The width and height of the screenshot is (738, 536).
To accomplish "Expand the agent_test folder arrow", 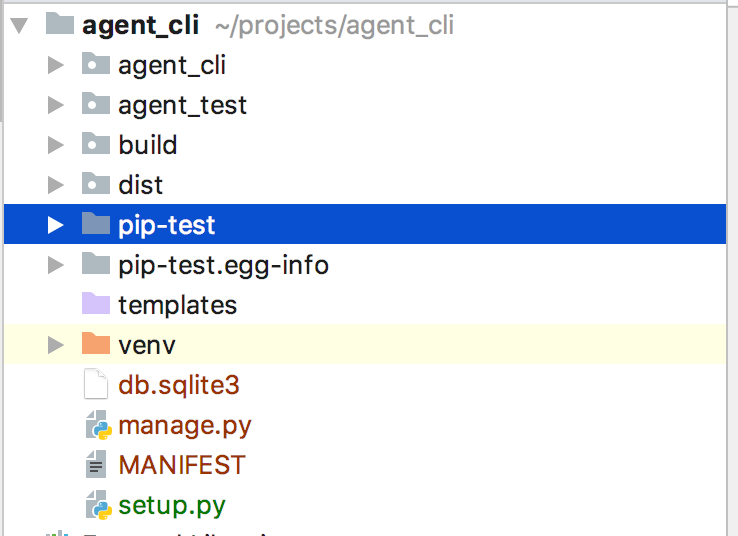I will pos(56,105).
